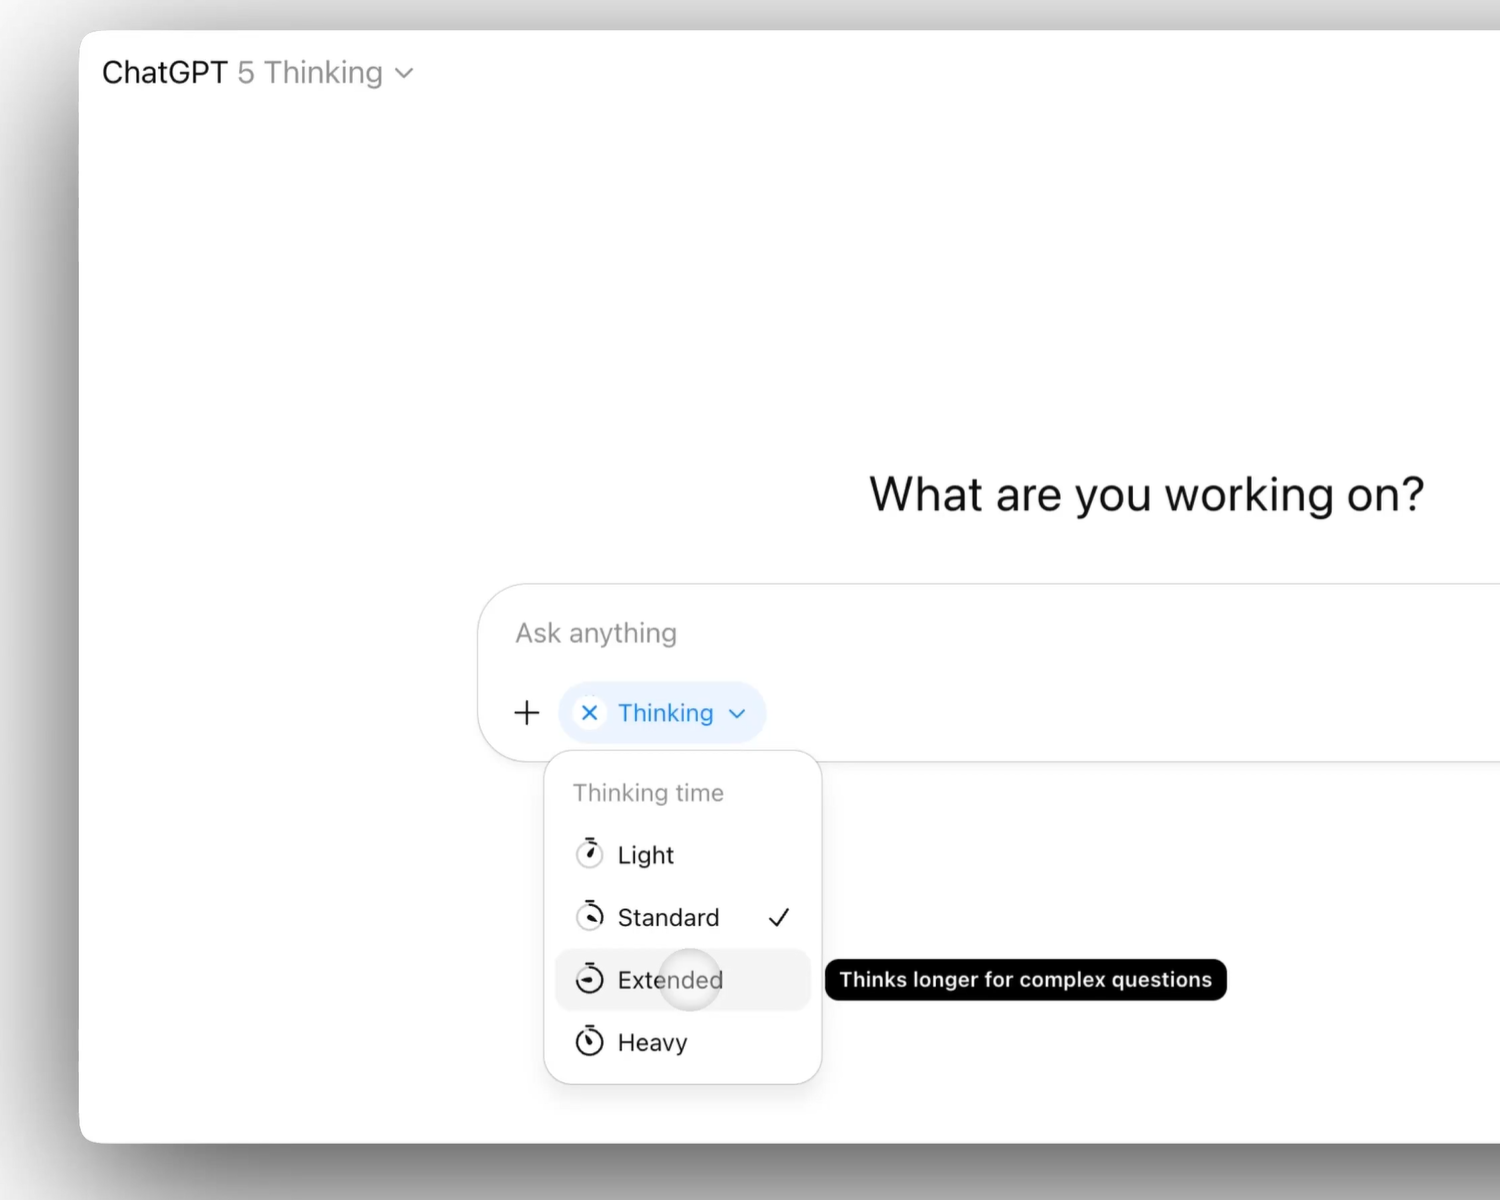Click the Extended stopwatch icon
The height and width of the screenshot is (1200, 1500).
pyautogui.click(x=590, y=979)
